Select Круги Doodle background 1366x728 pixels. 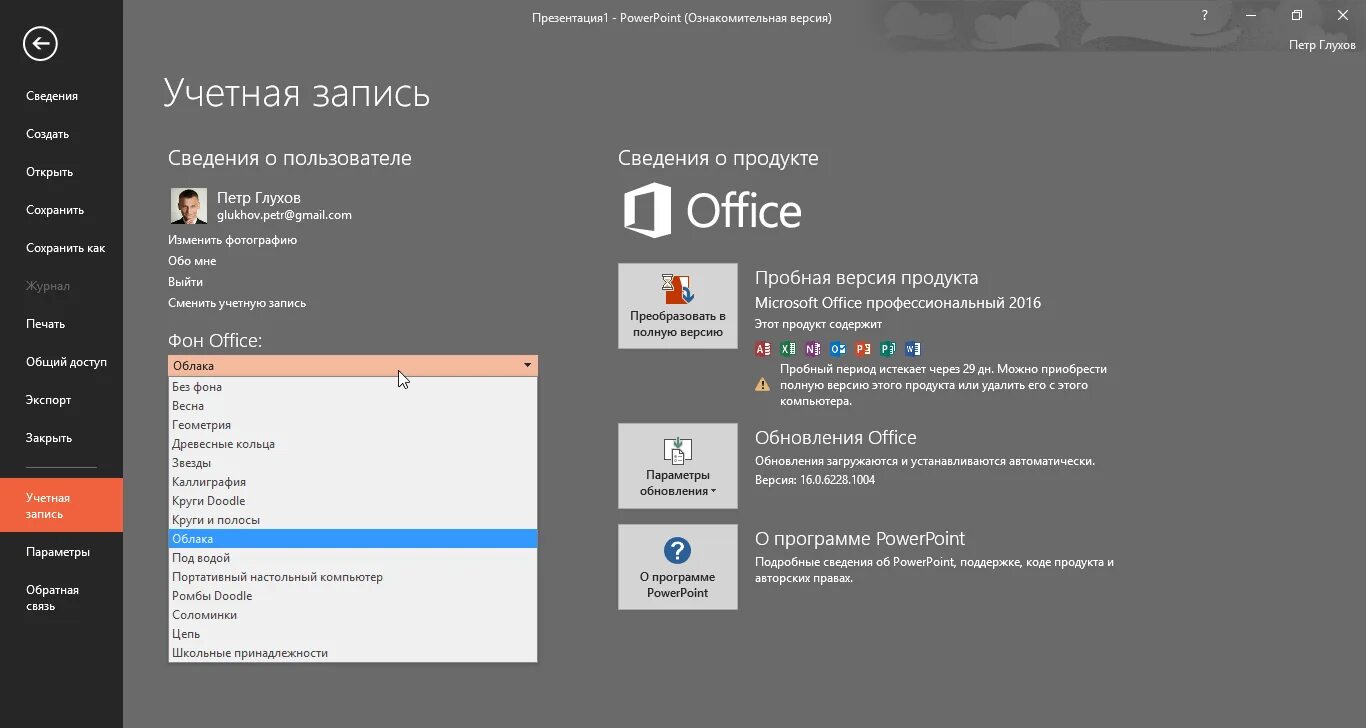pyautogui.click(x=353, y=501)
